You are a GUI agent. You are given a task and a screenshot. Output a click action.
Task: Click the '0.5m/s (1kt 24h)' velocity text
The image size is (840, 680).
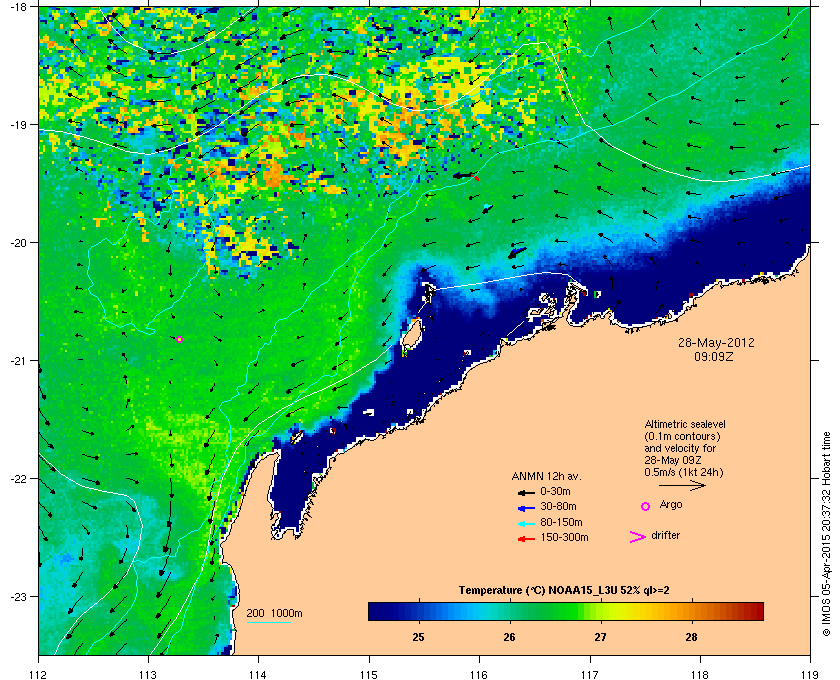tap(684, 473)
